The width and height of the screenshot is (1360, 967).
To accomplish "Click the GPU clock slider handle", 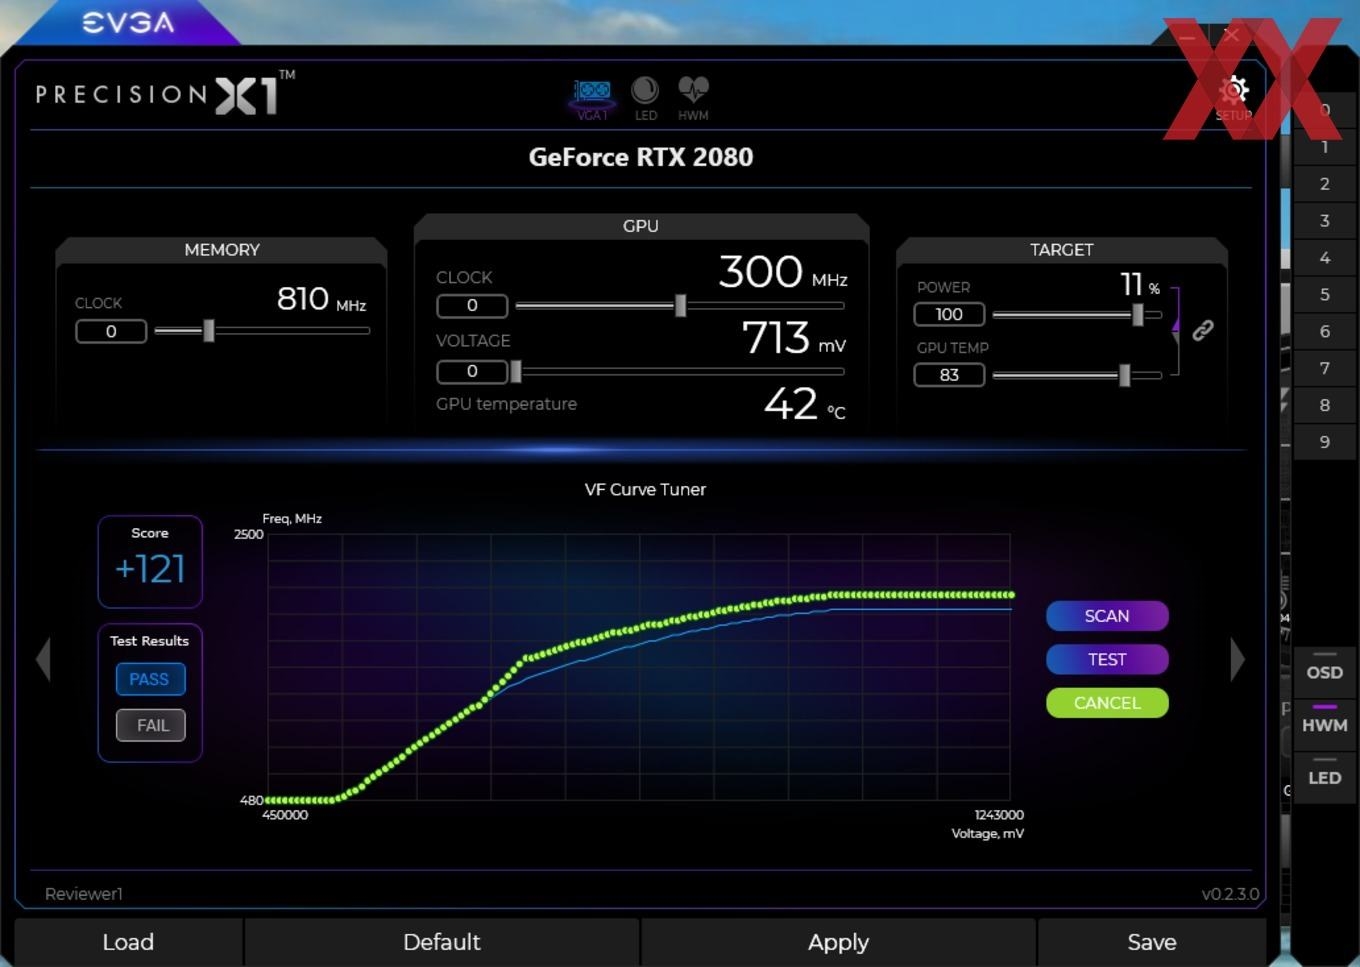I will click(x=681, y=306).
